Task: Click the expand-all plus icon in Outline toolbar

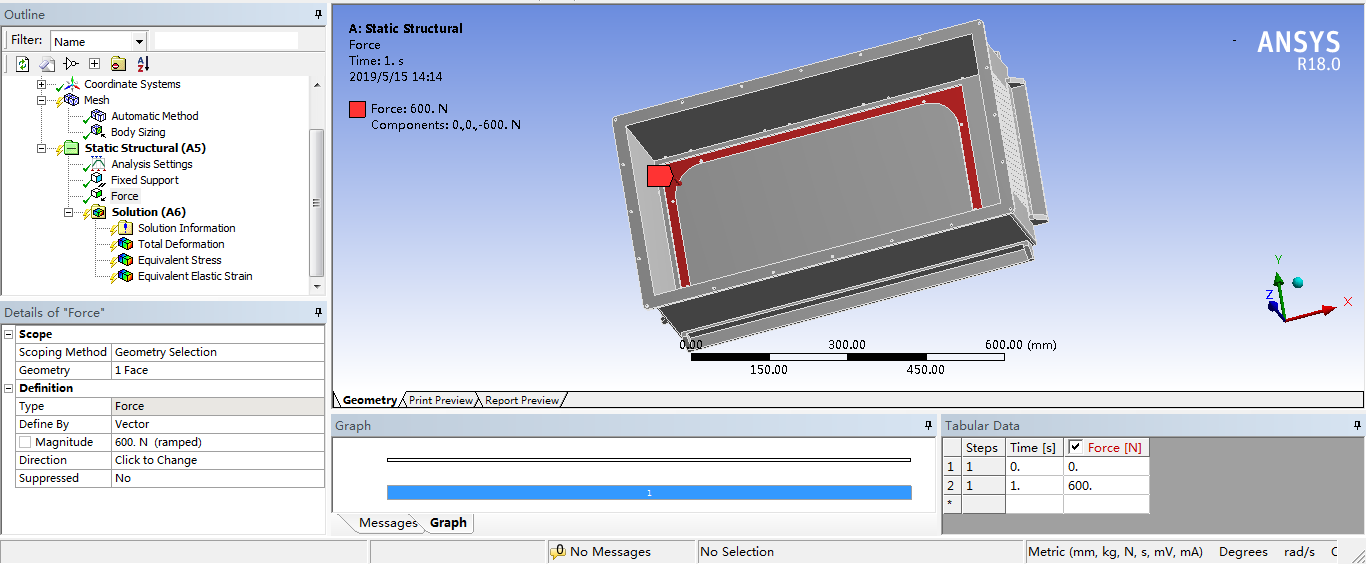Action: (94, 64)
